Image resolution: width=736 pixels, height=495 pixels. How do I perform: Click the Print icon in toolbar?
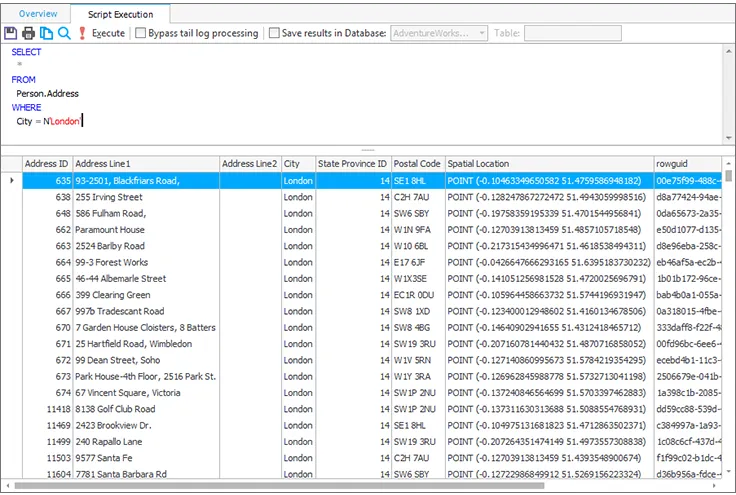tap(28, 33)
